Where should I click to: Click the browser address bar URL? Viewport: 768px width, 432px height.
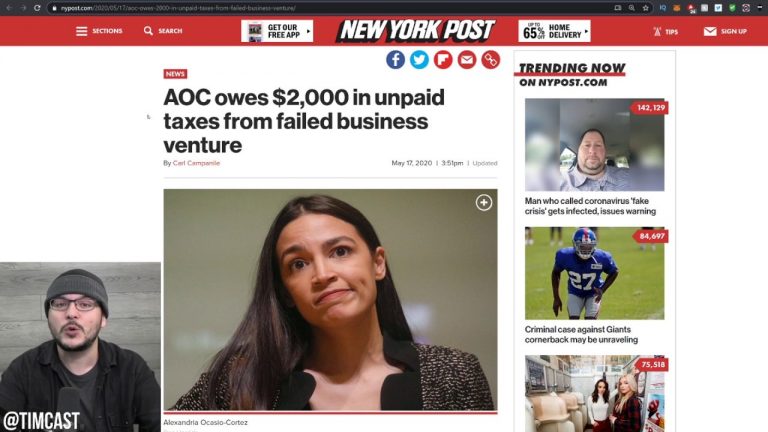200,7
